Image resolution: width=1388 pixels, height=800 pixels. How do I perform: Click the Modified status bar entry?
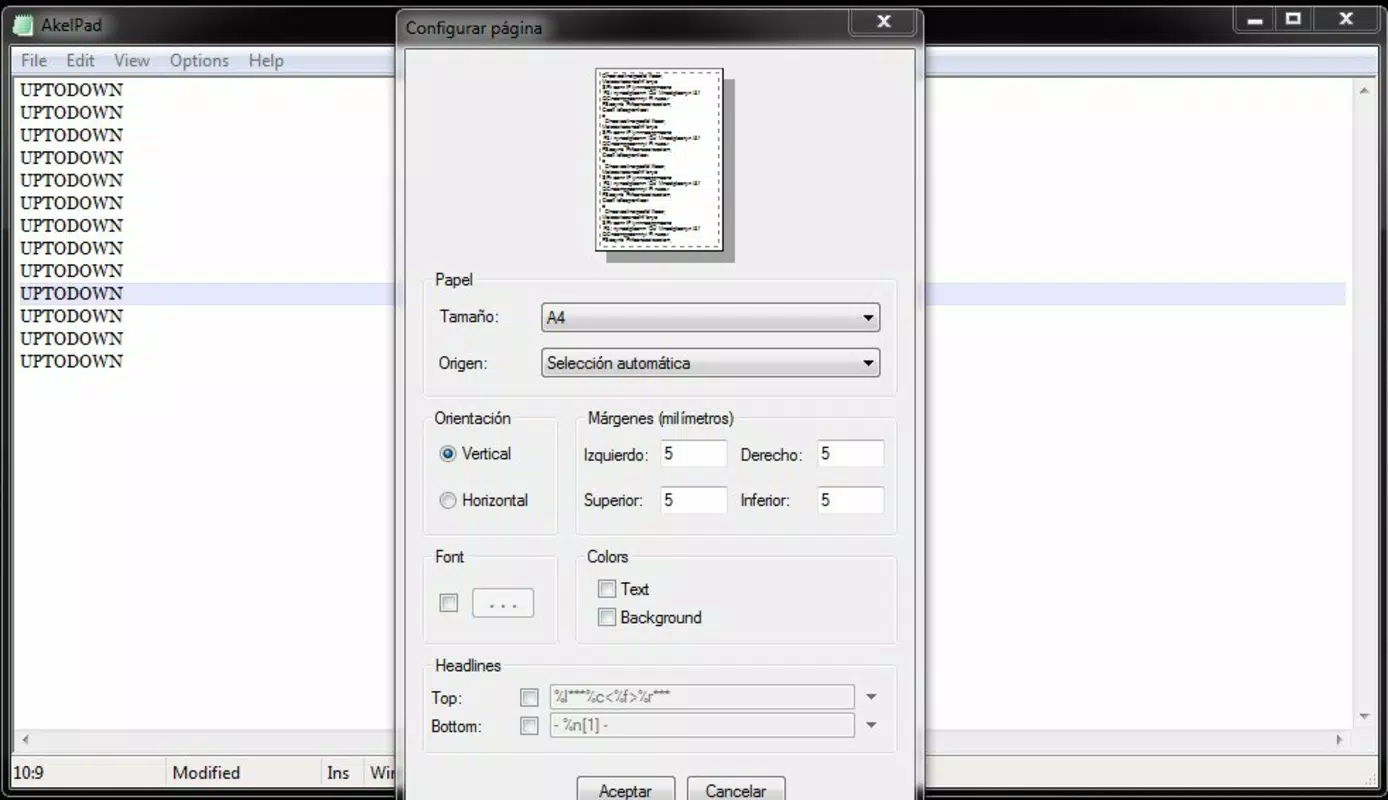click(206, 773)
